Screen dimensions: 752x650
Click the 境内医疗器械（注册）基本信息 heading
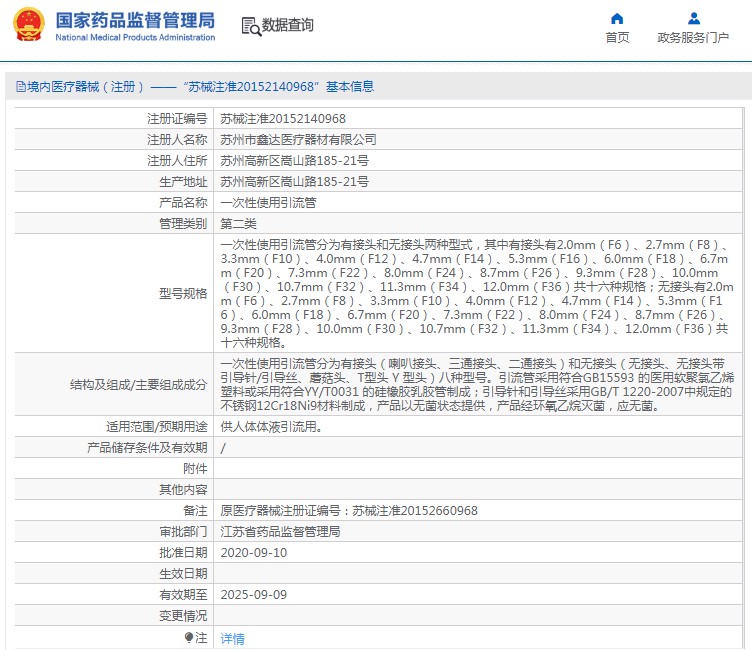200,87
